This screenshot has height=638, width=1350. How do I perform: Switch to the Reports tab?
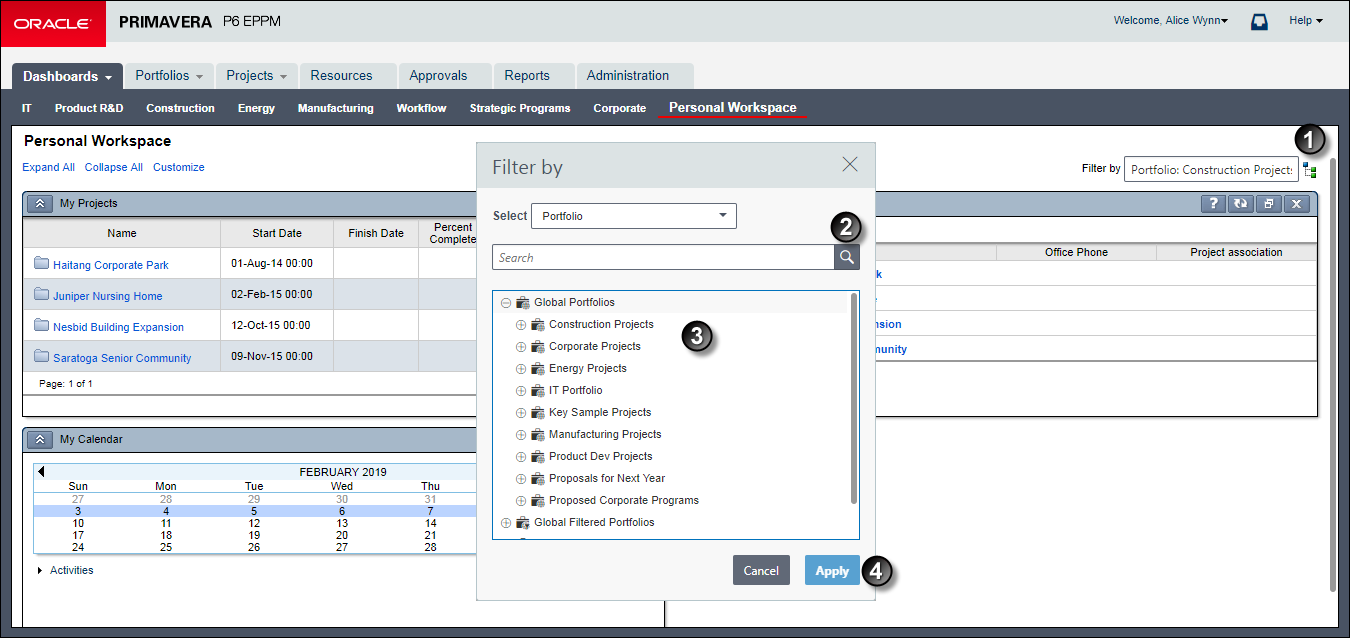(527, 76)
